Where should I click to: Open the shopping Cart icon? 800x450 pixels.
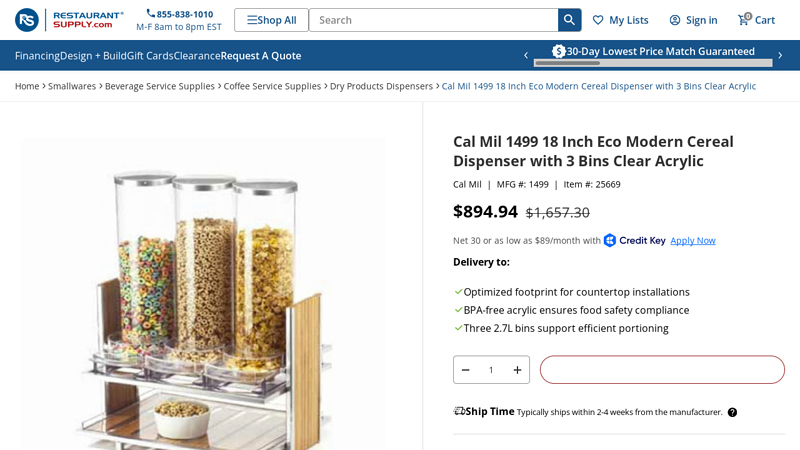click(744, 20)
